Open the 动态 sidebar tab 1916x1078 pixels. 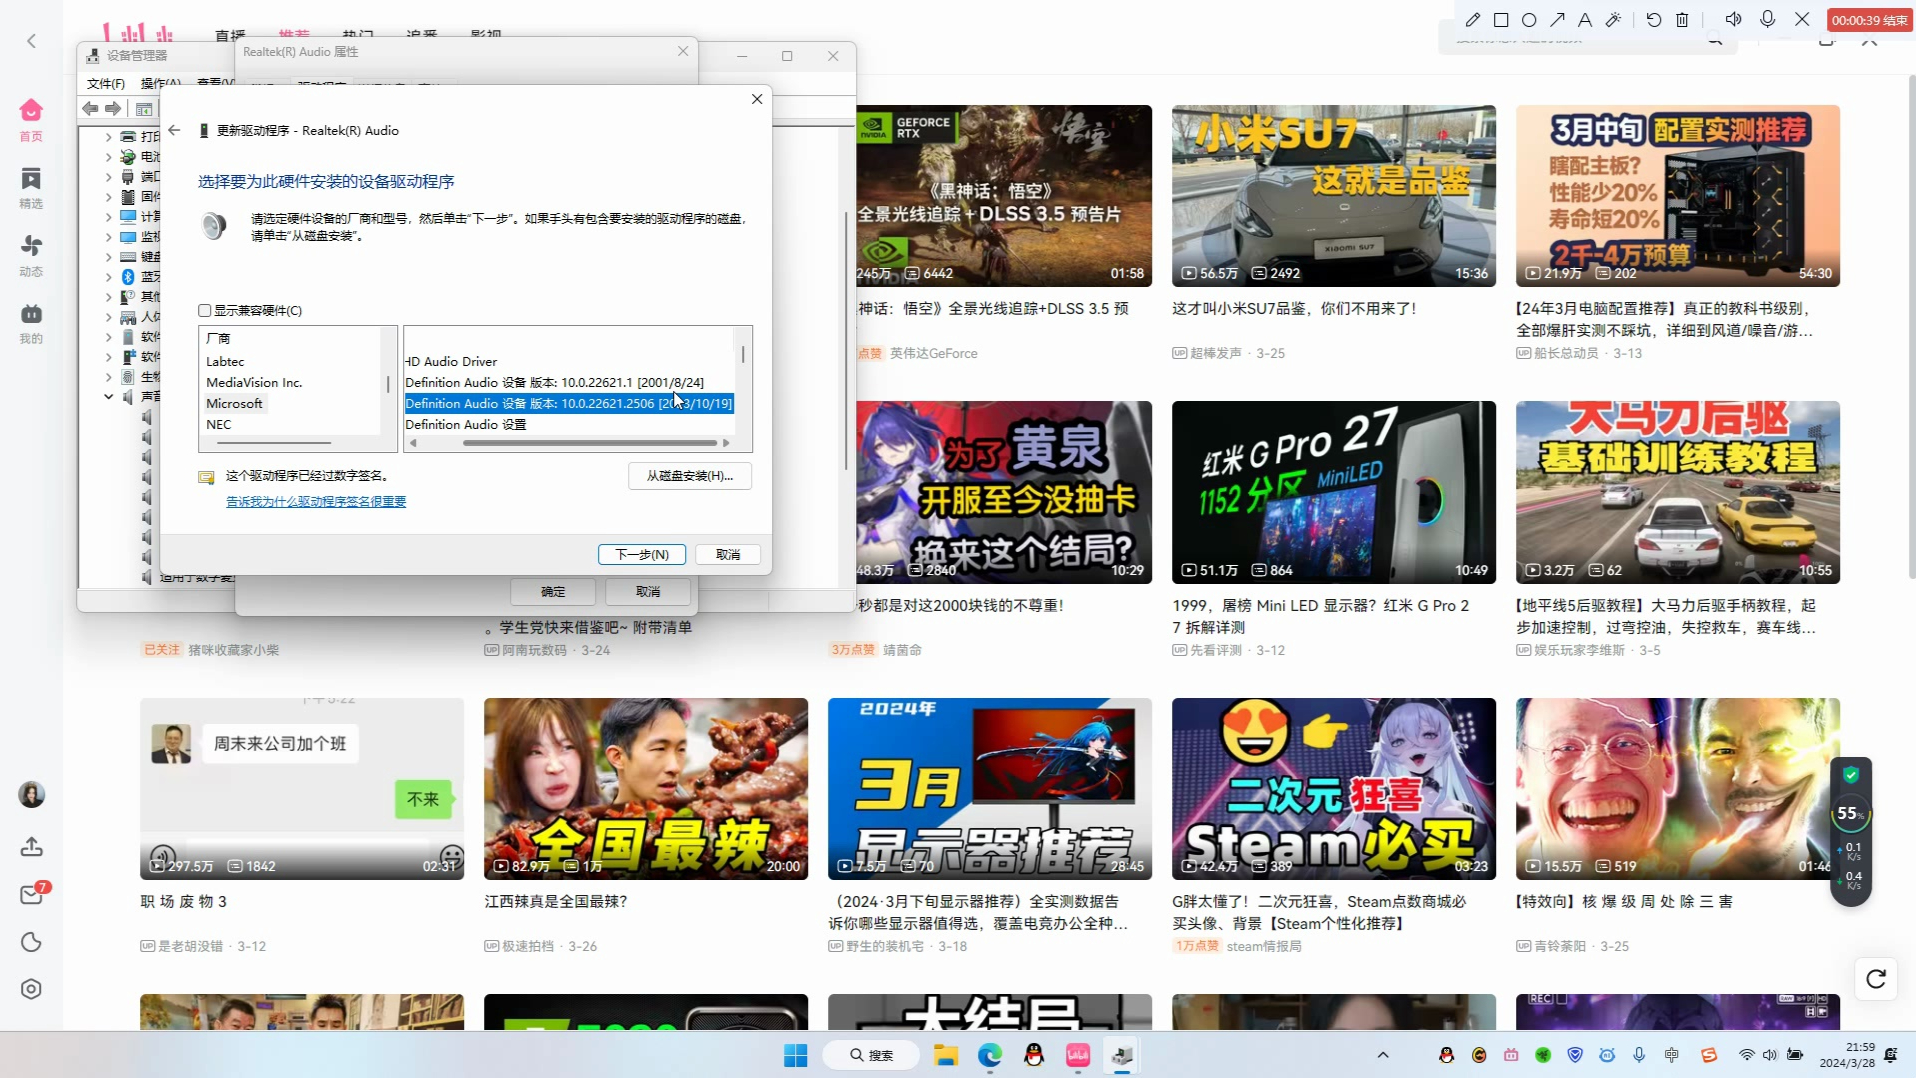[x=31, y=256]
